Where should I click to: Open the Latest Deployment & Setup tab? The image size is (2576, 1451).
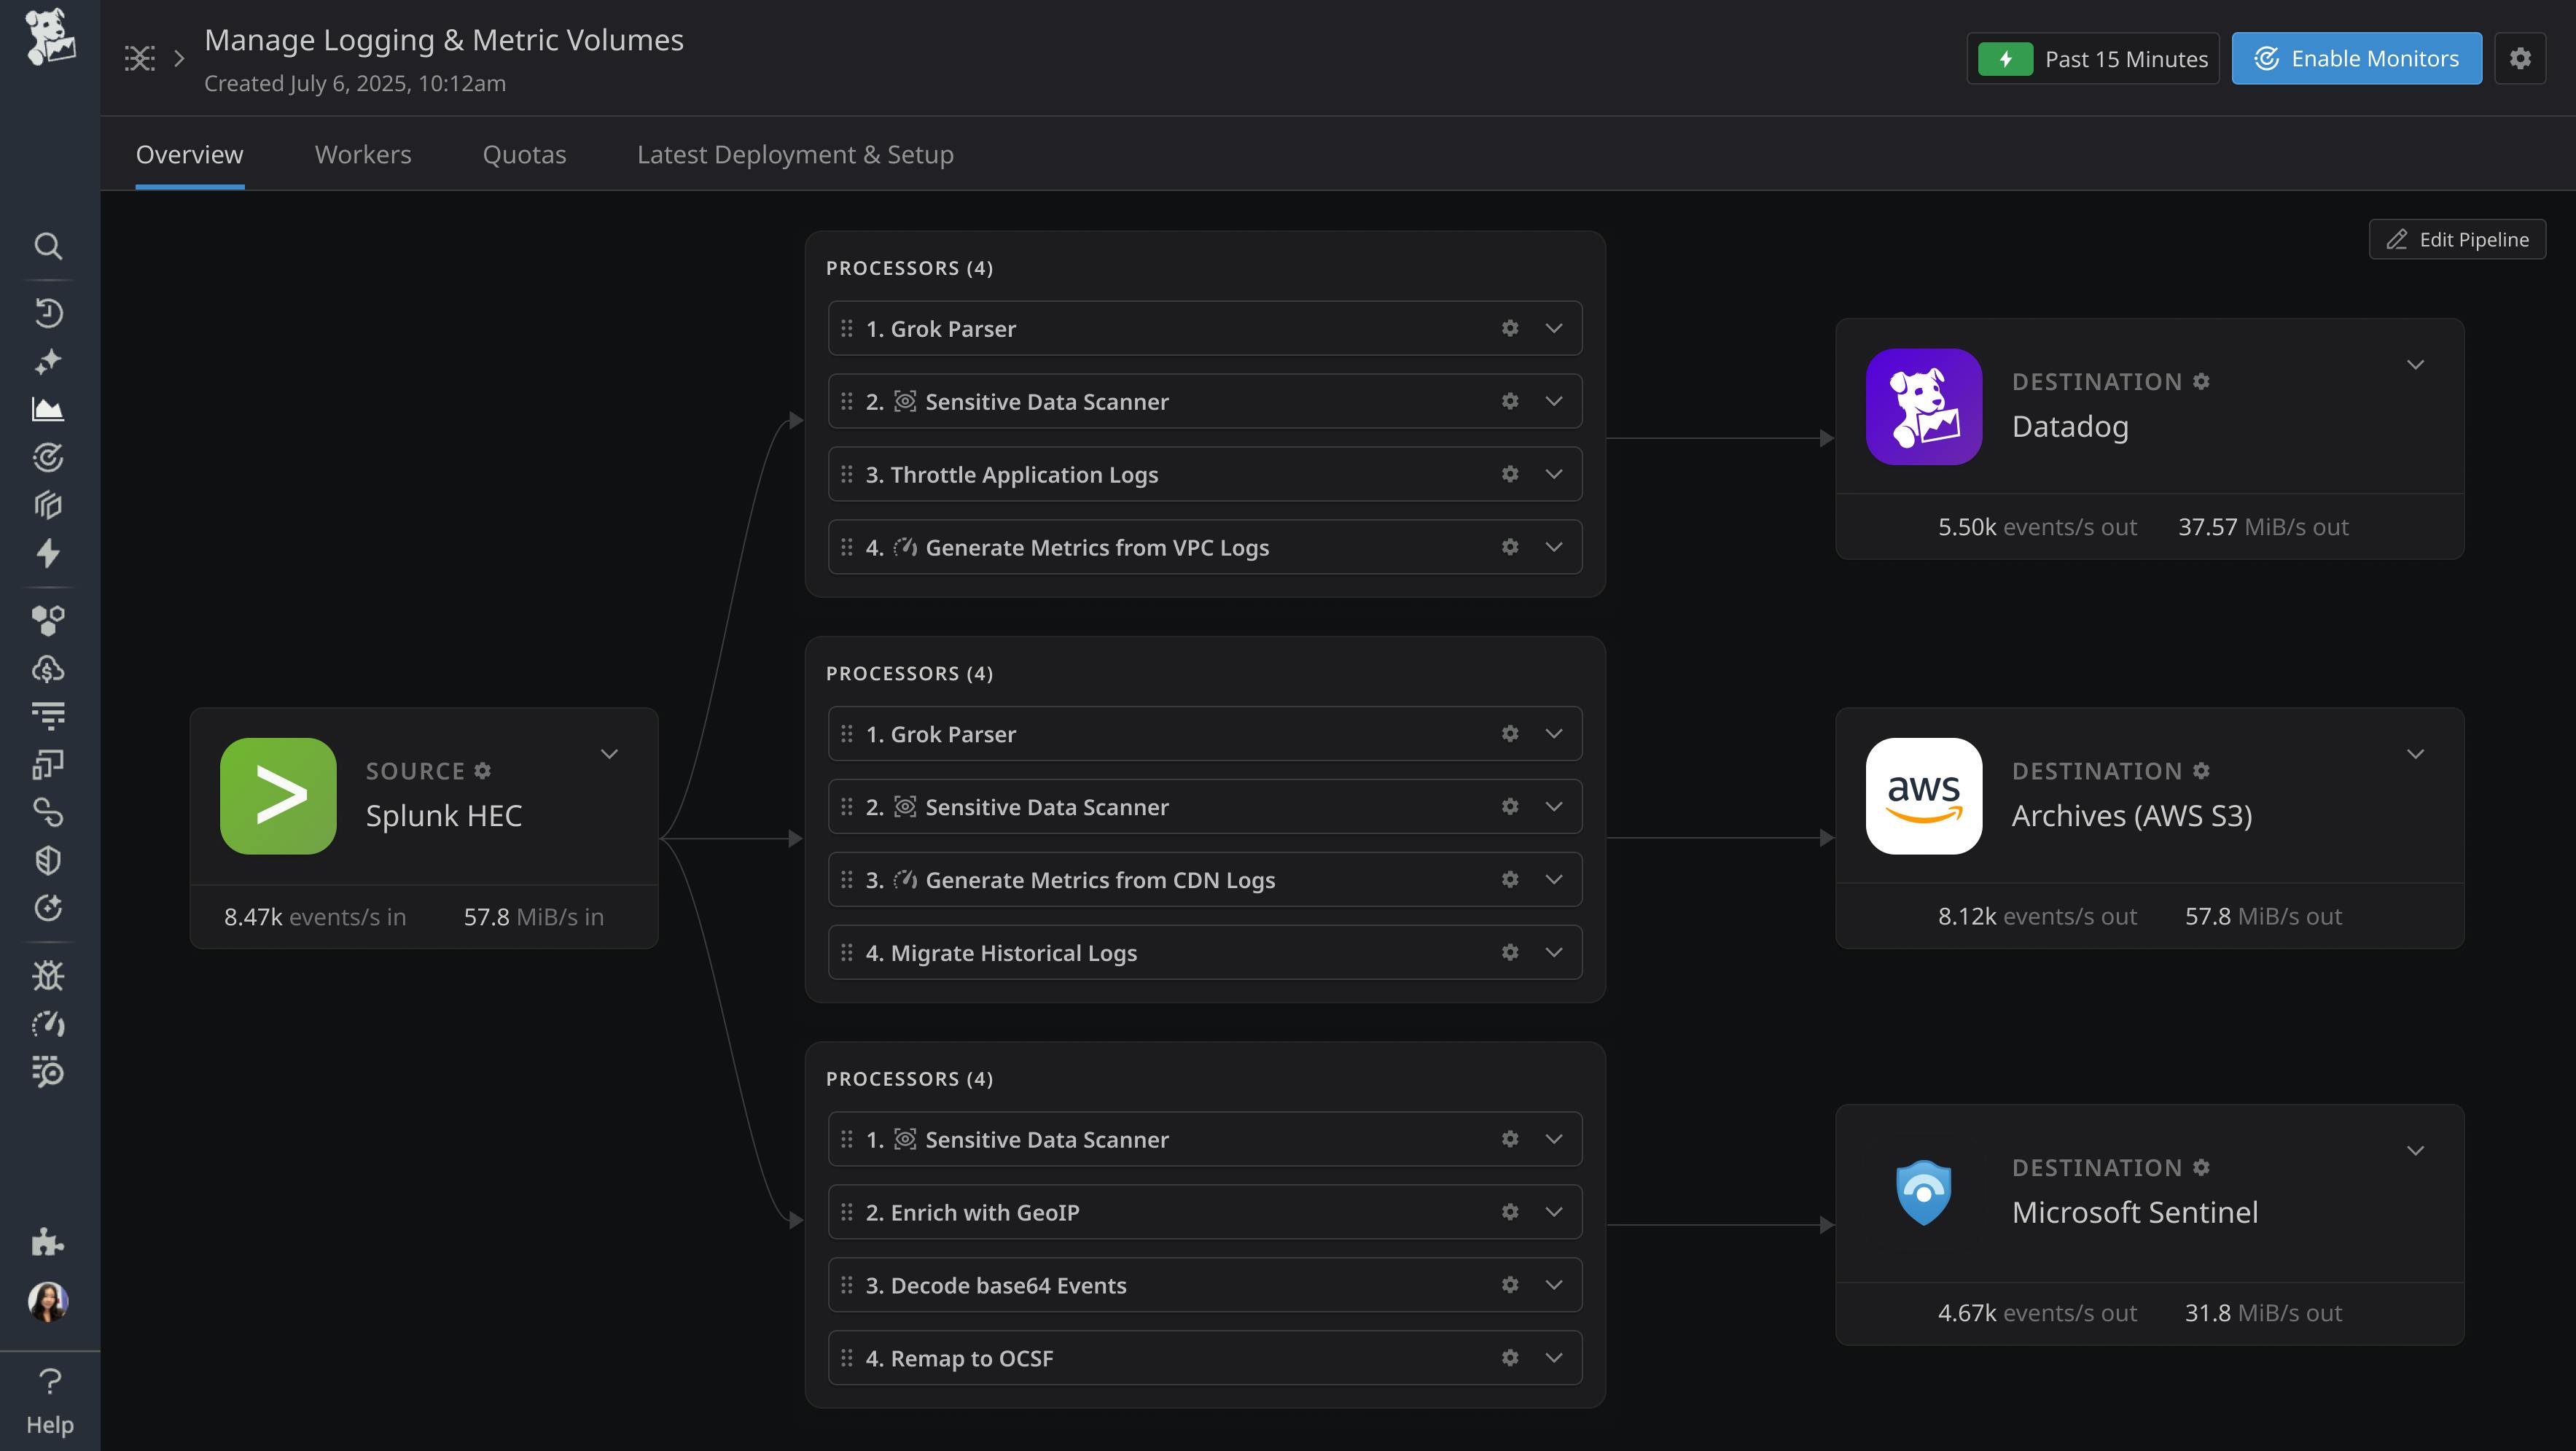[794, 154]
